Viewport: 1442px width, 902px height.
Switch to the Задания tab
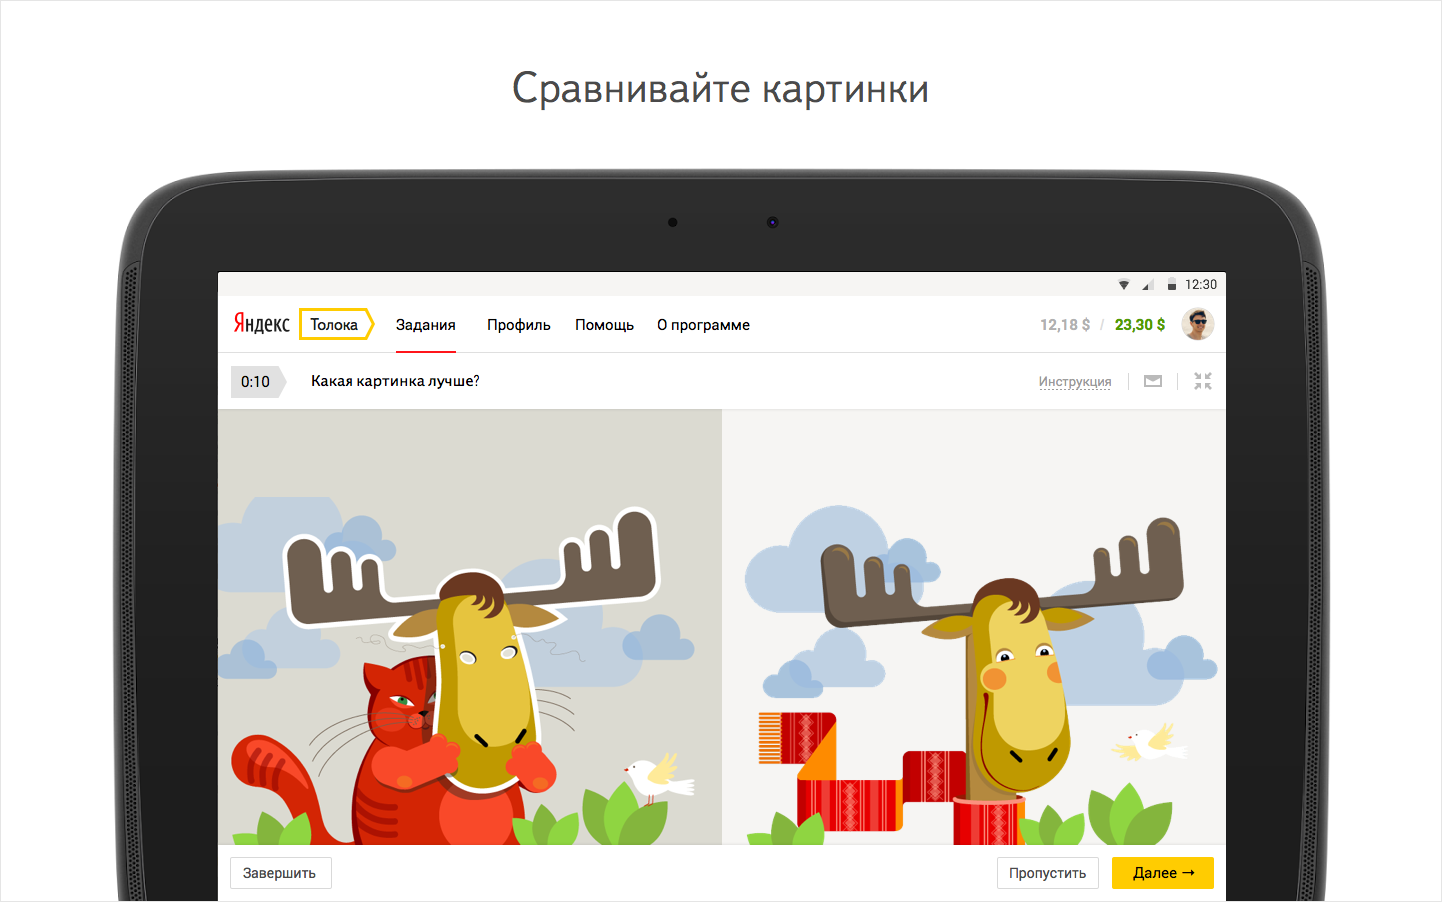click(x=426, y=325)
